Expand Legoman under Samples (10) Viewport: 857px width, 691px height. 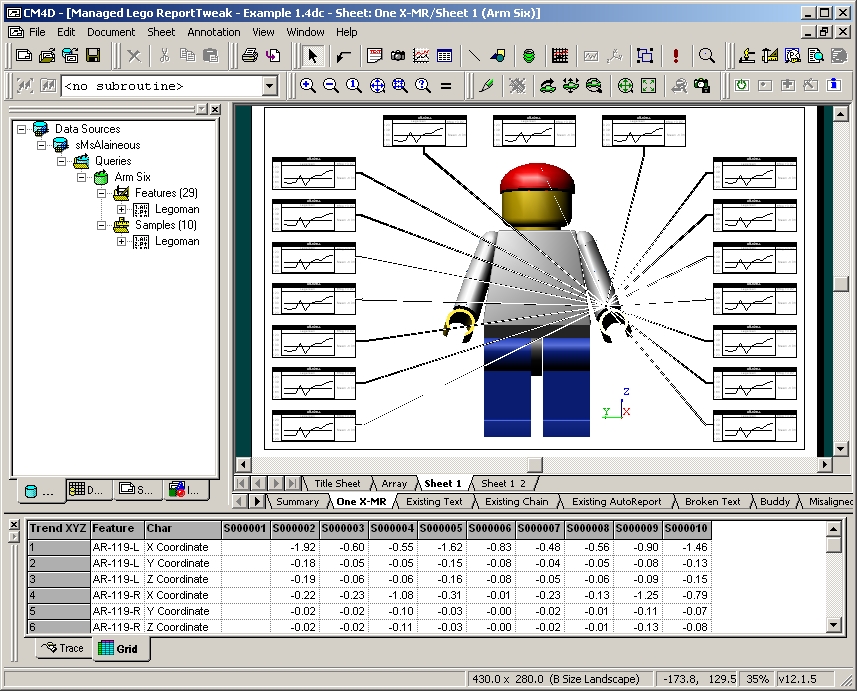[122, 241]
